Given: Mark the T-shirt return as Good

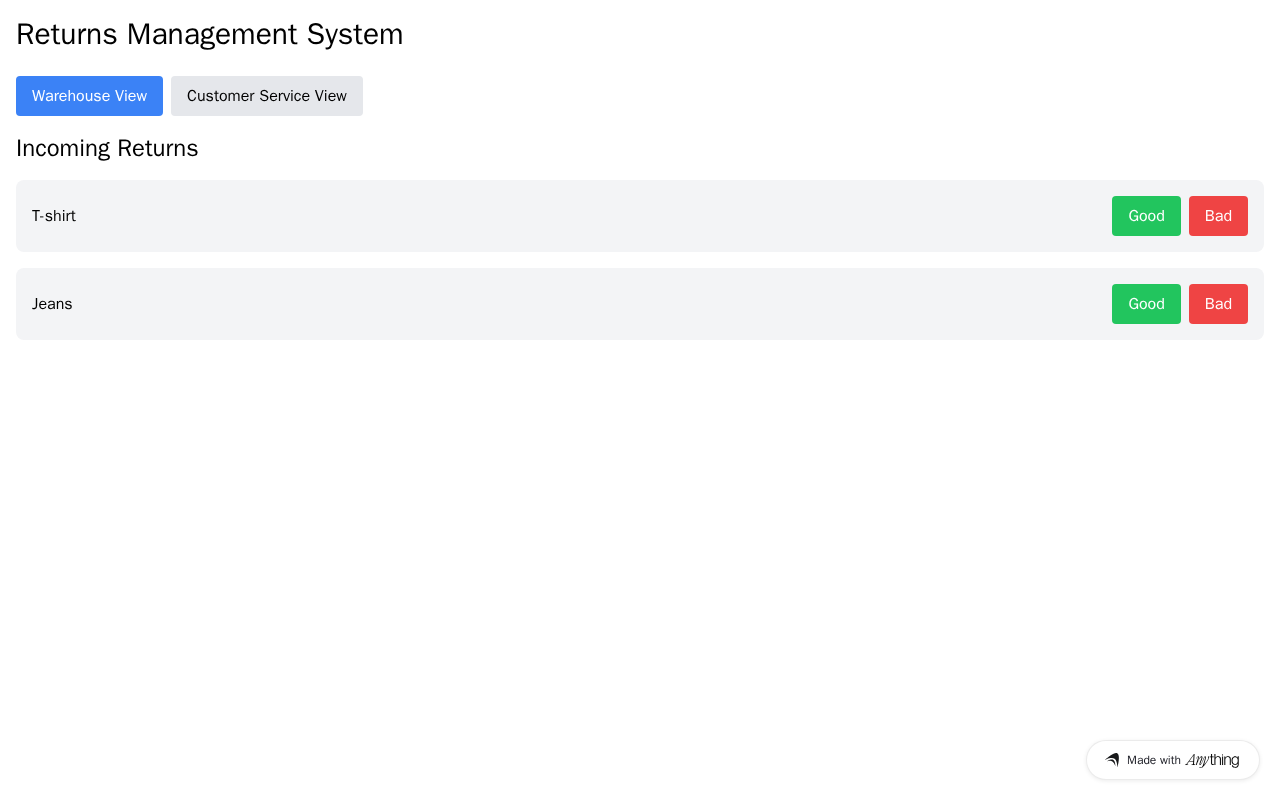Looking at the screenshot, I should (x=1146, y=216).
